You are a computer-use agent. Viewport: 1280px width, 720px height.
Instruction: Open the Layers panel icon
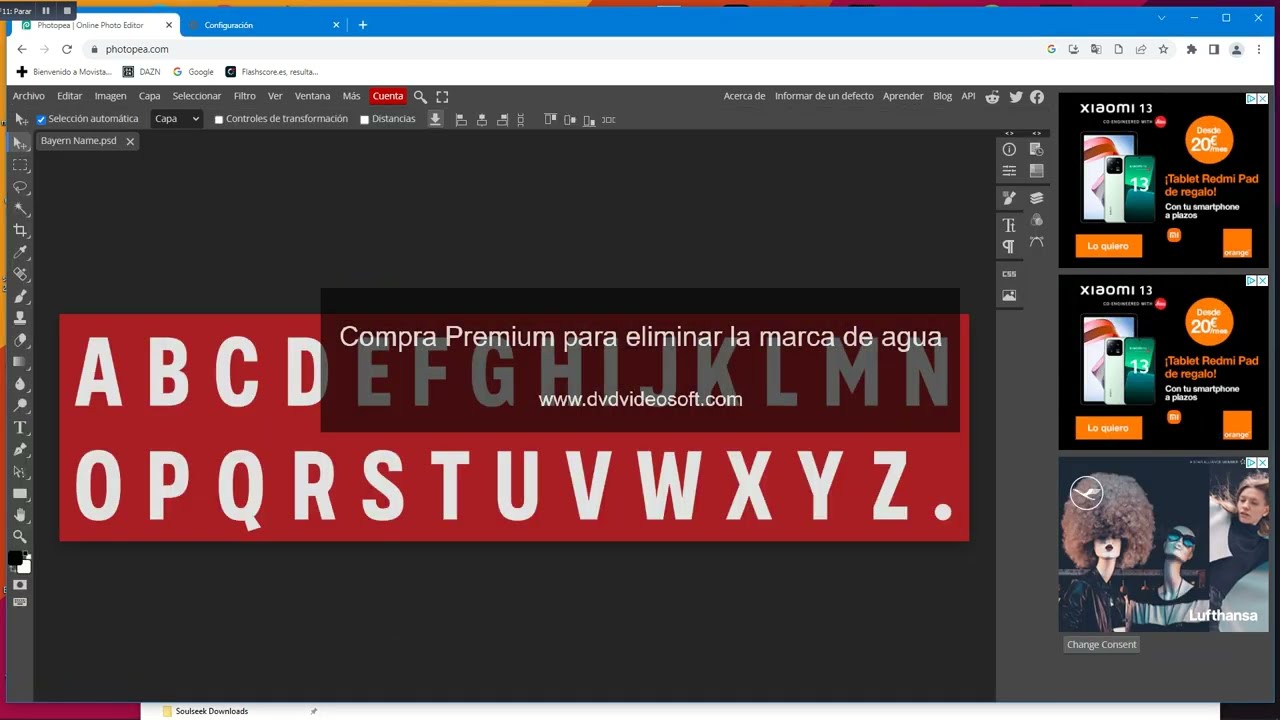(1036, 198)
